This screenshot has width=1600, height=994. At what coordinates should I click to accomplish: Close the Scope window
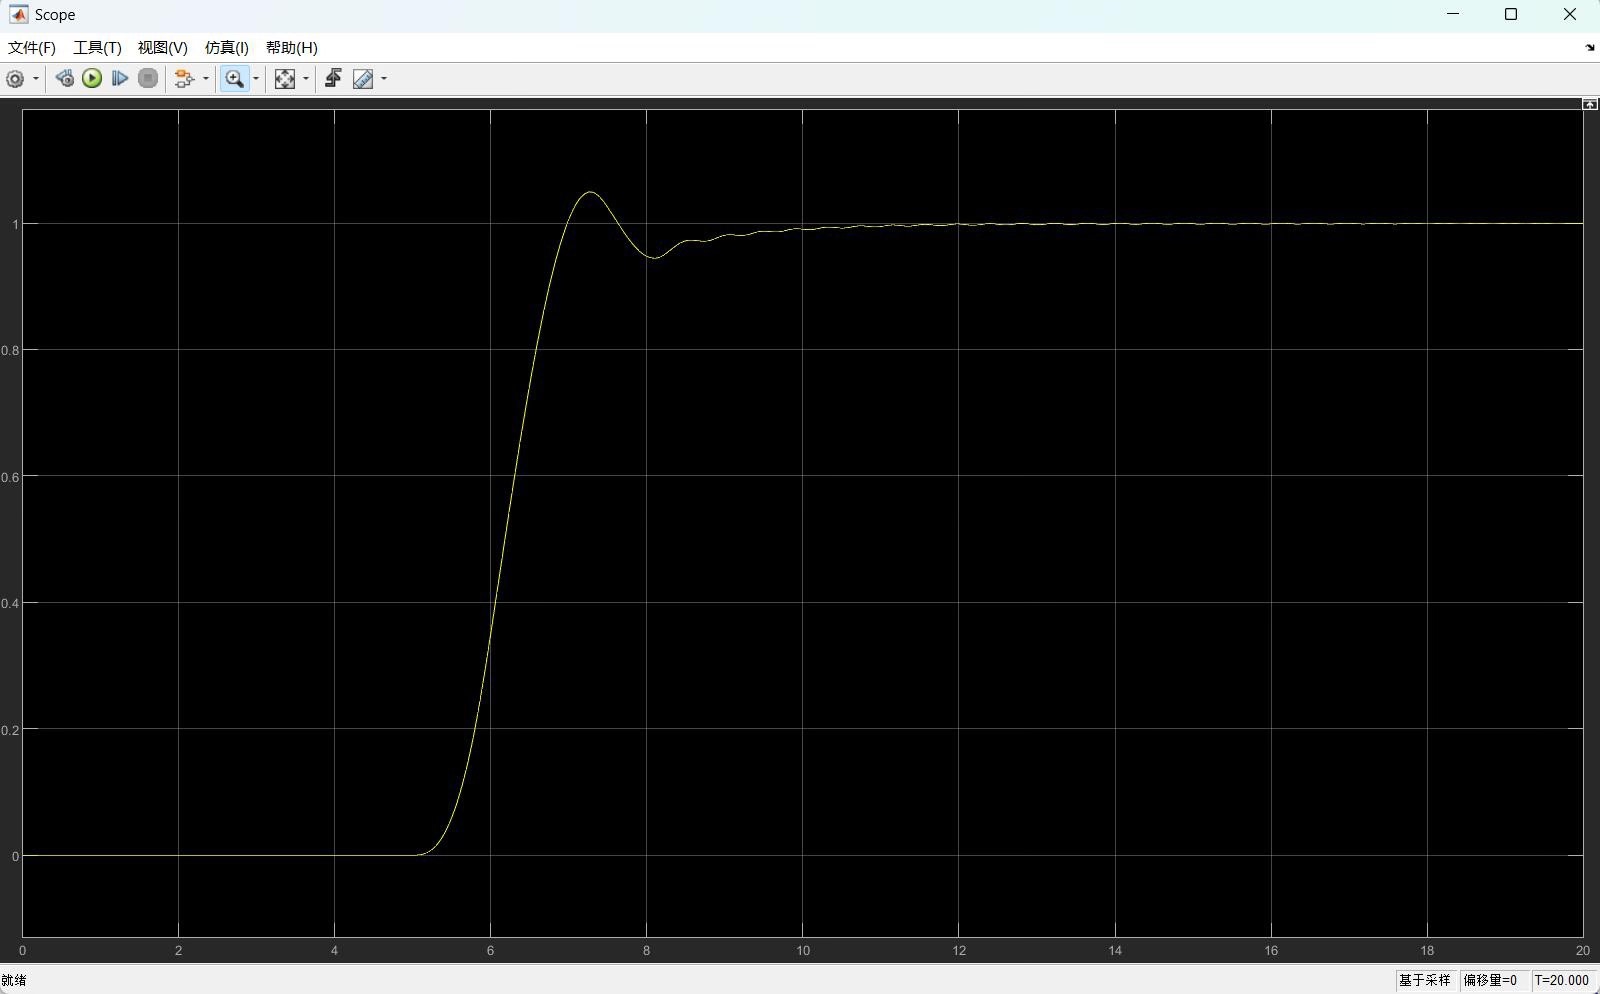pyautogui.click(x=1569, y=14)
